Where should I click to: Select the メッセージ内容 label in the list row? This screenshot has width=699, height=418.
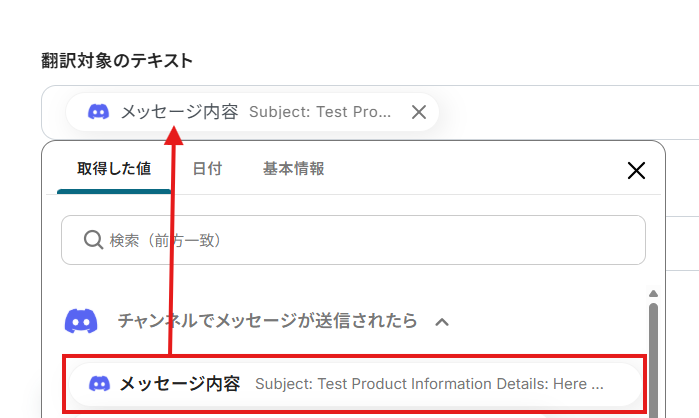pyautogui.click(x=180, y=383)
